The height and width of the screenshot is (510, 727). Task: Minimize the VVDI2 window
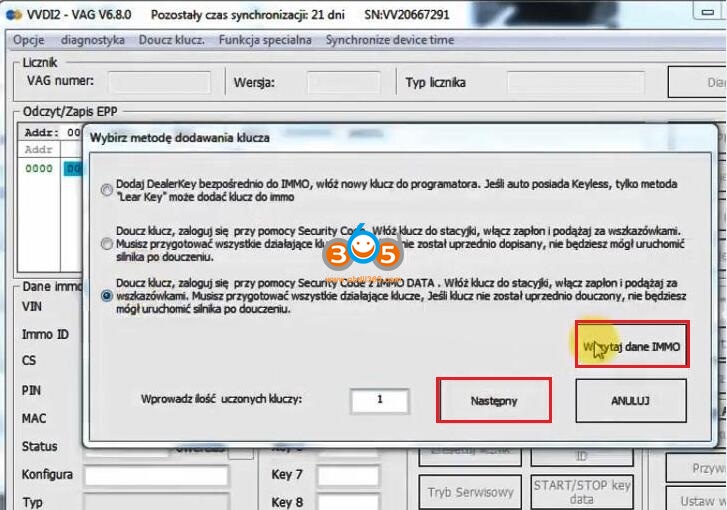(707, 12)
